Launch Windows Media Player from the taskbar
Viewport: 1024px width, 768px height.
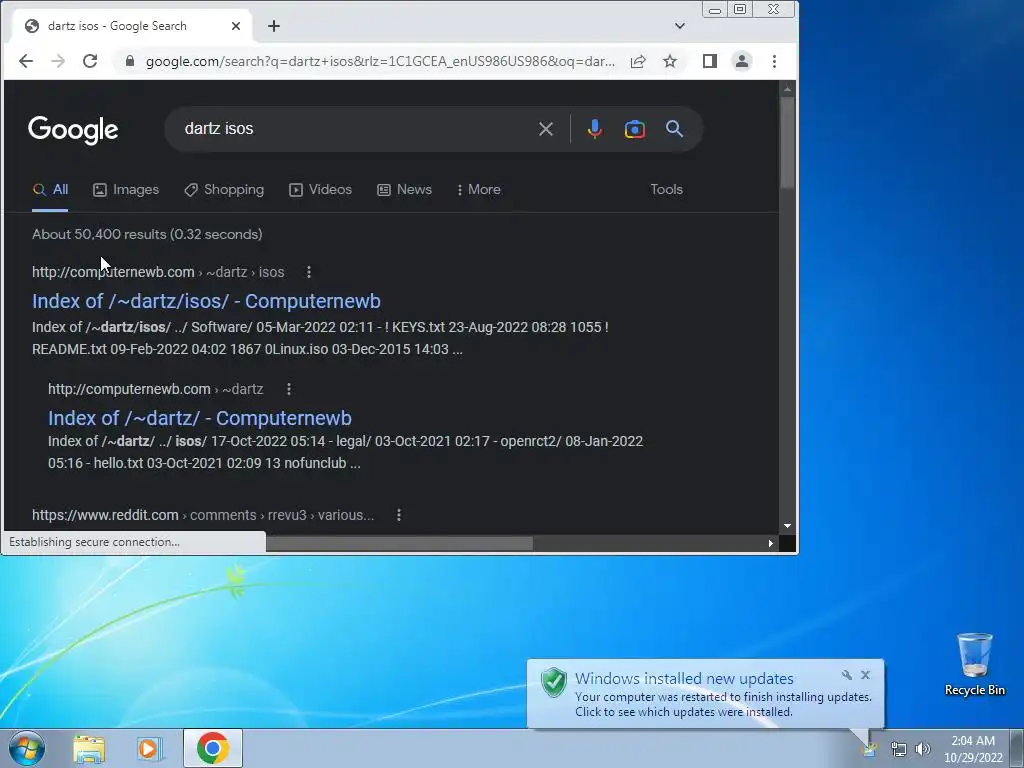click(x=149, y=748)
